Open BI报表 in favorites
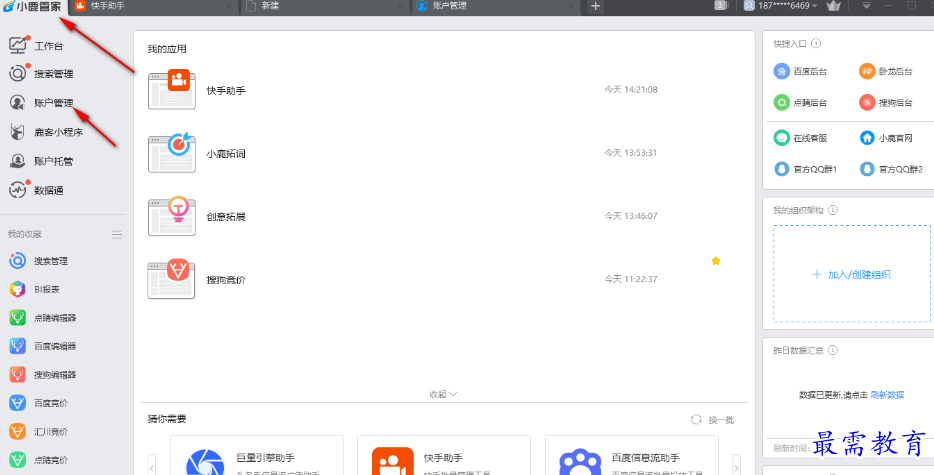 (35, 289)
